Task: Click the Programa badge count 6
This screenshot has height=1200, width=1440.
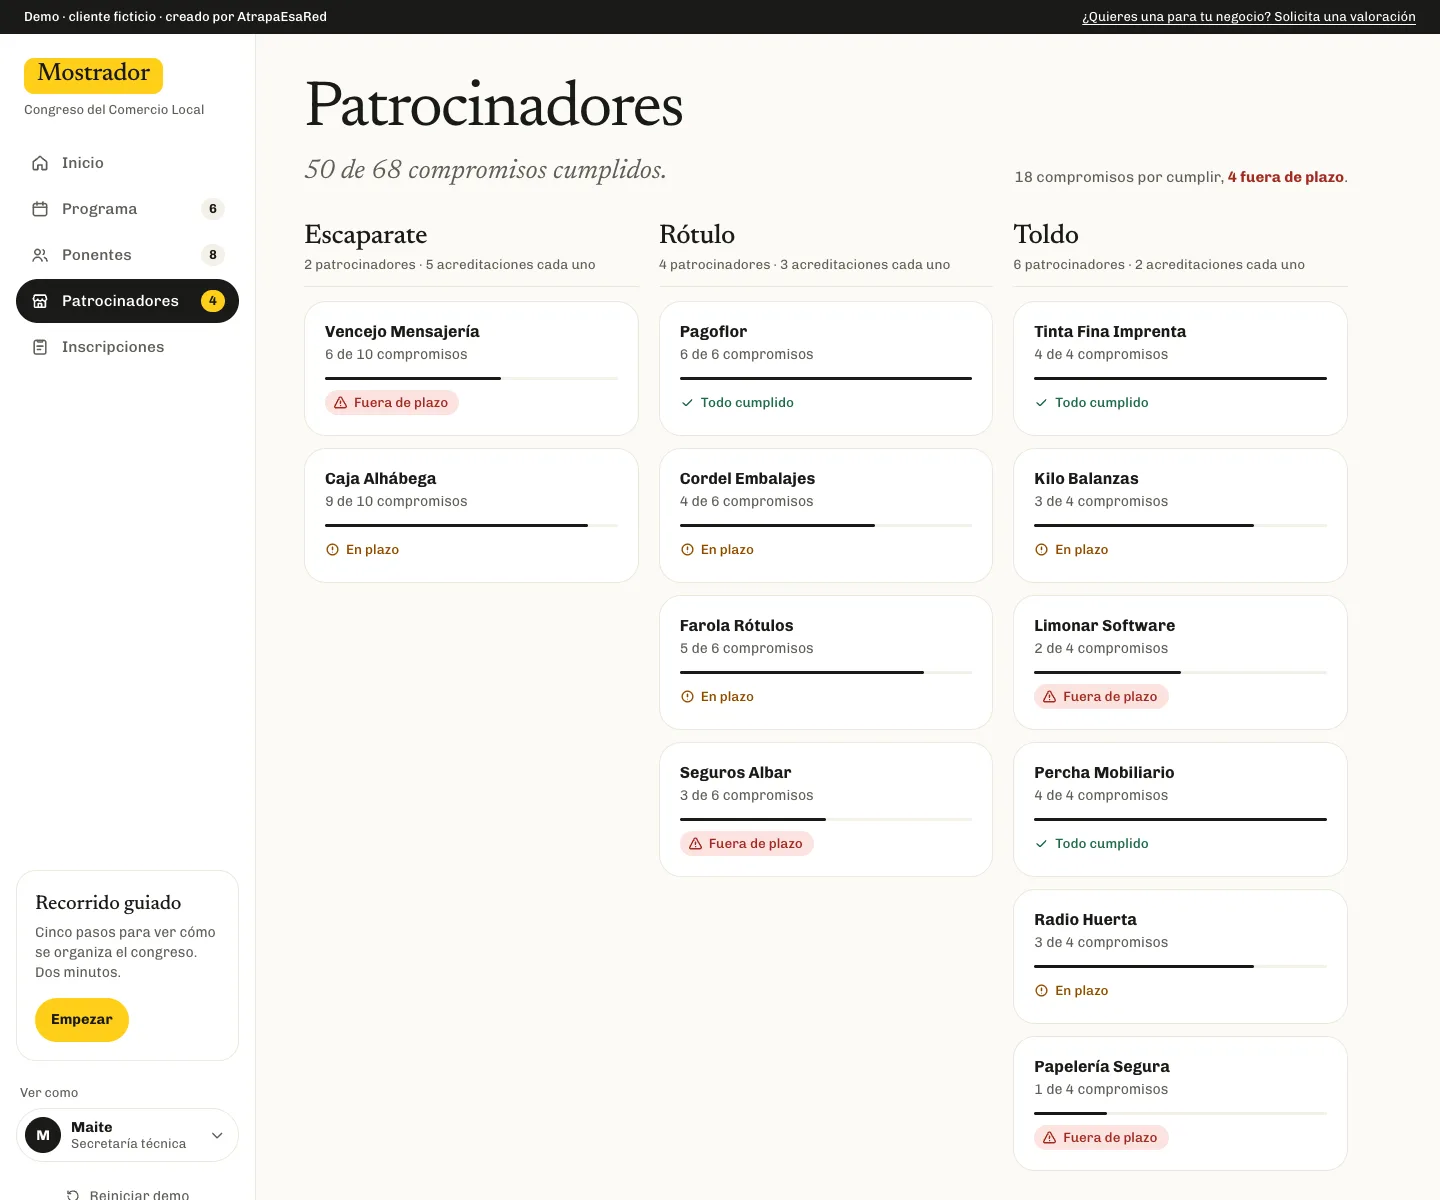Action: click(x=213, y=209)
